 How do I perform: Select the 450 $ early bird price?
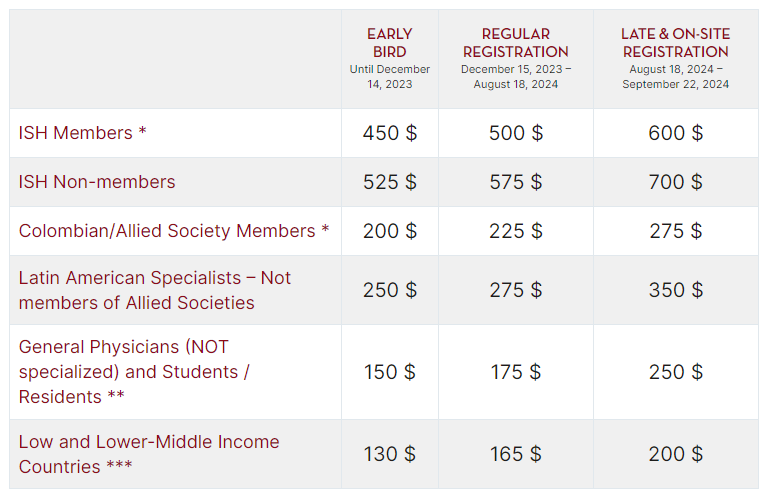tap(389, 133)
